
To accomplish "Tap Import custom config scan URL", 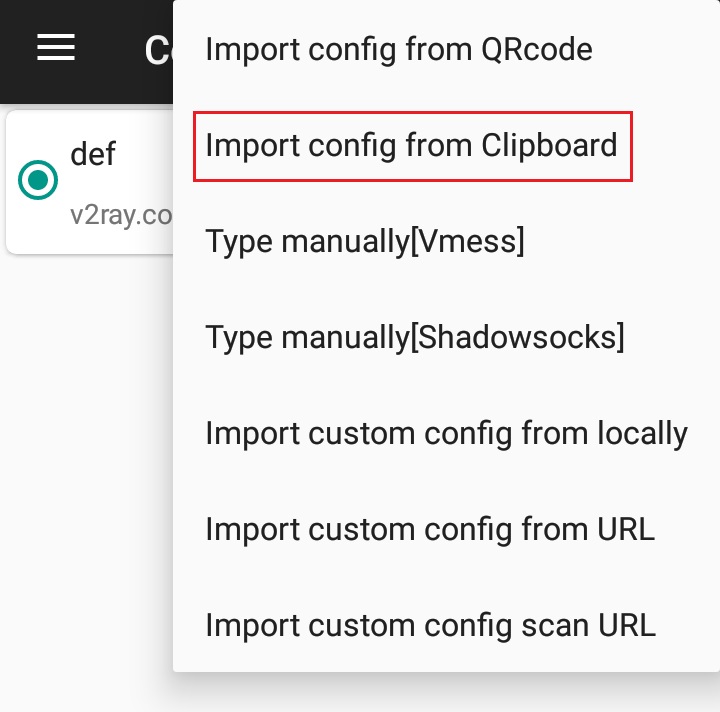I will pyautogui.click(x=430, y=626).
